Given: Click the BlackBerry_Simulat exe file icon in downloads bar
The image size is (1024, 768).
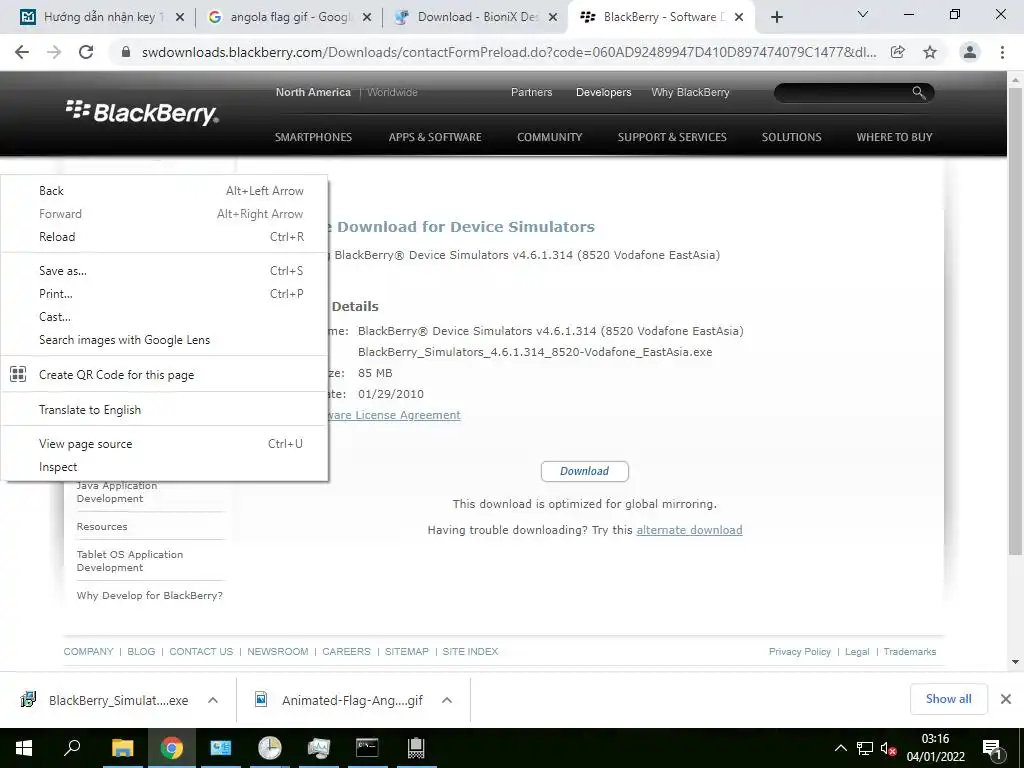Looking at the screenshot, I should pyautogui.click(x=28, y=699).
